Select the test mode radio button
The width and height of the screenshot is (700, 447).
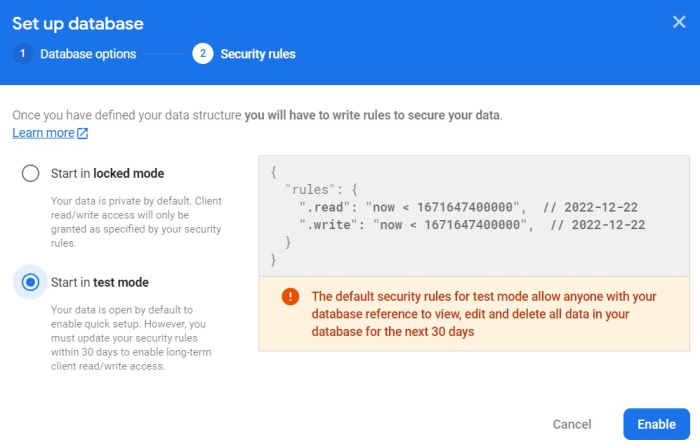click(x=31, y=282)
